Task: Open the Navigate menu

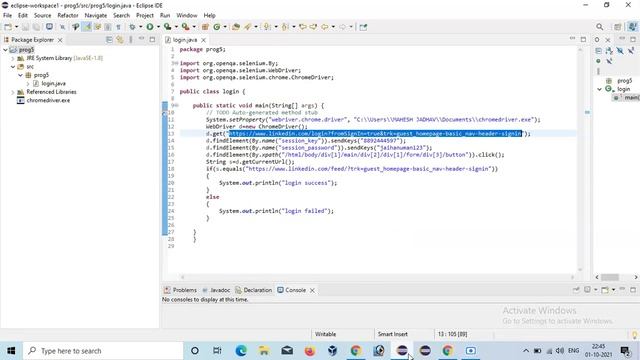Action: [x=96, y=15]
